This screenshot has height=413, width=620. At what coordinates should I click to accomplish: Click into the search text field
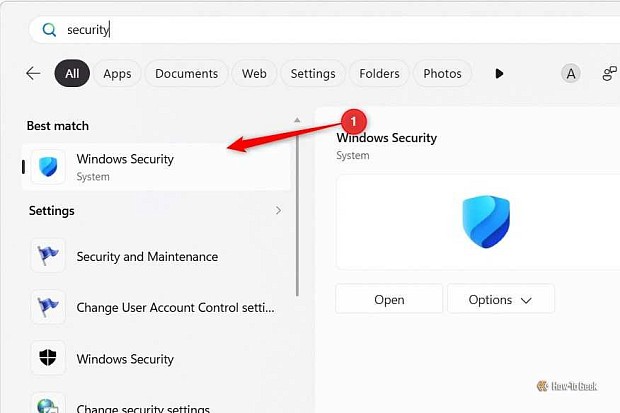click(340, 30)
